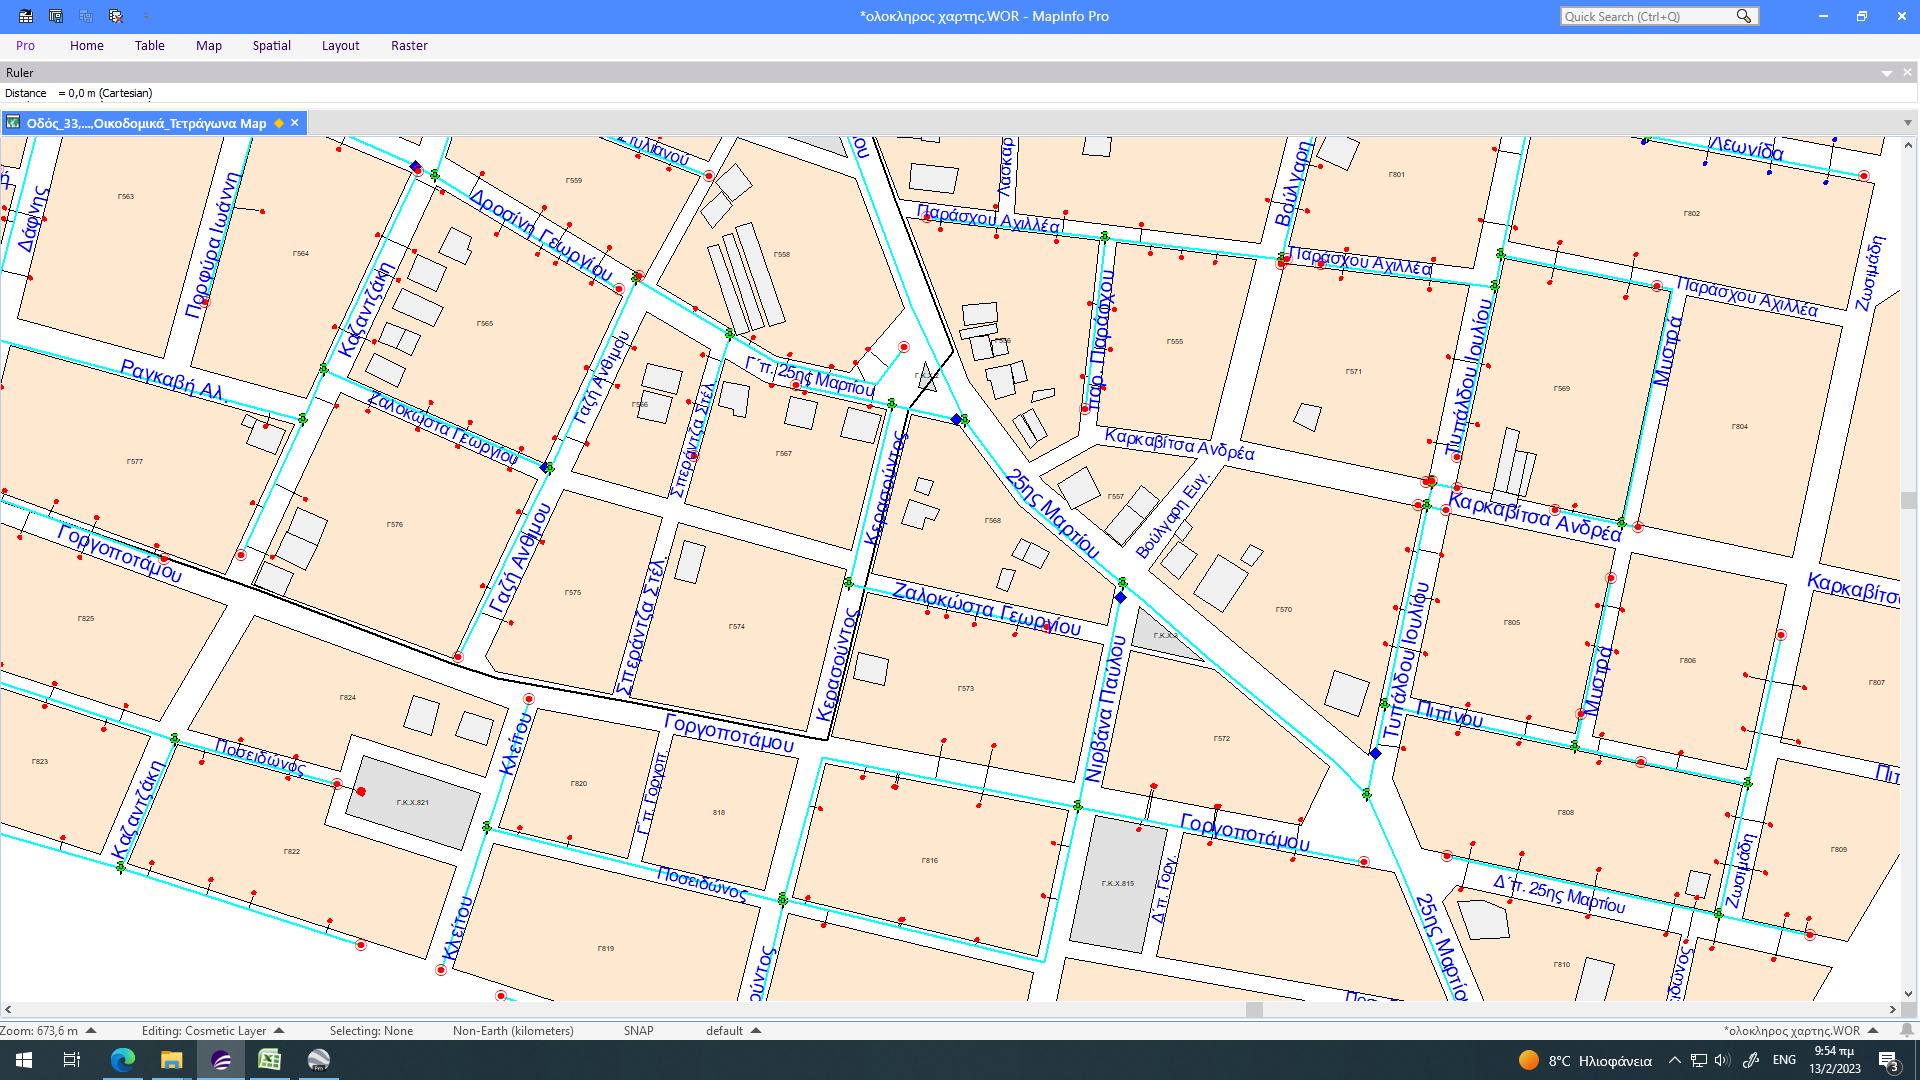1920x1080 pixels.
Task: Open Editing Cosmetic Layer dropdown
Action: 279,1030
